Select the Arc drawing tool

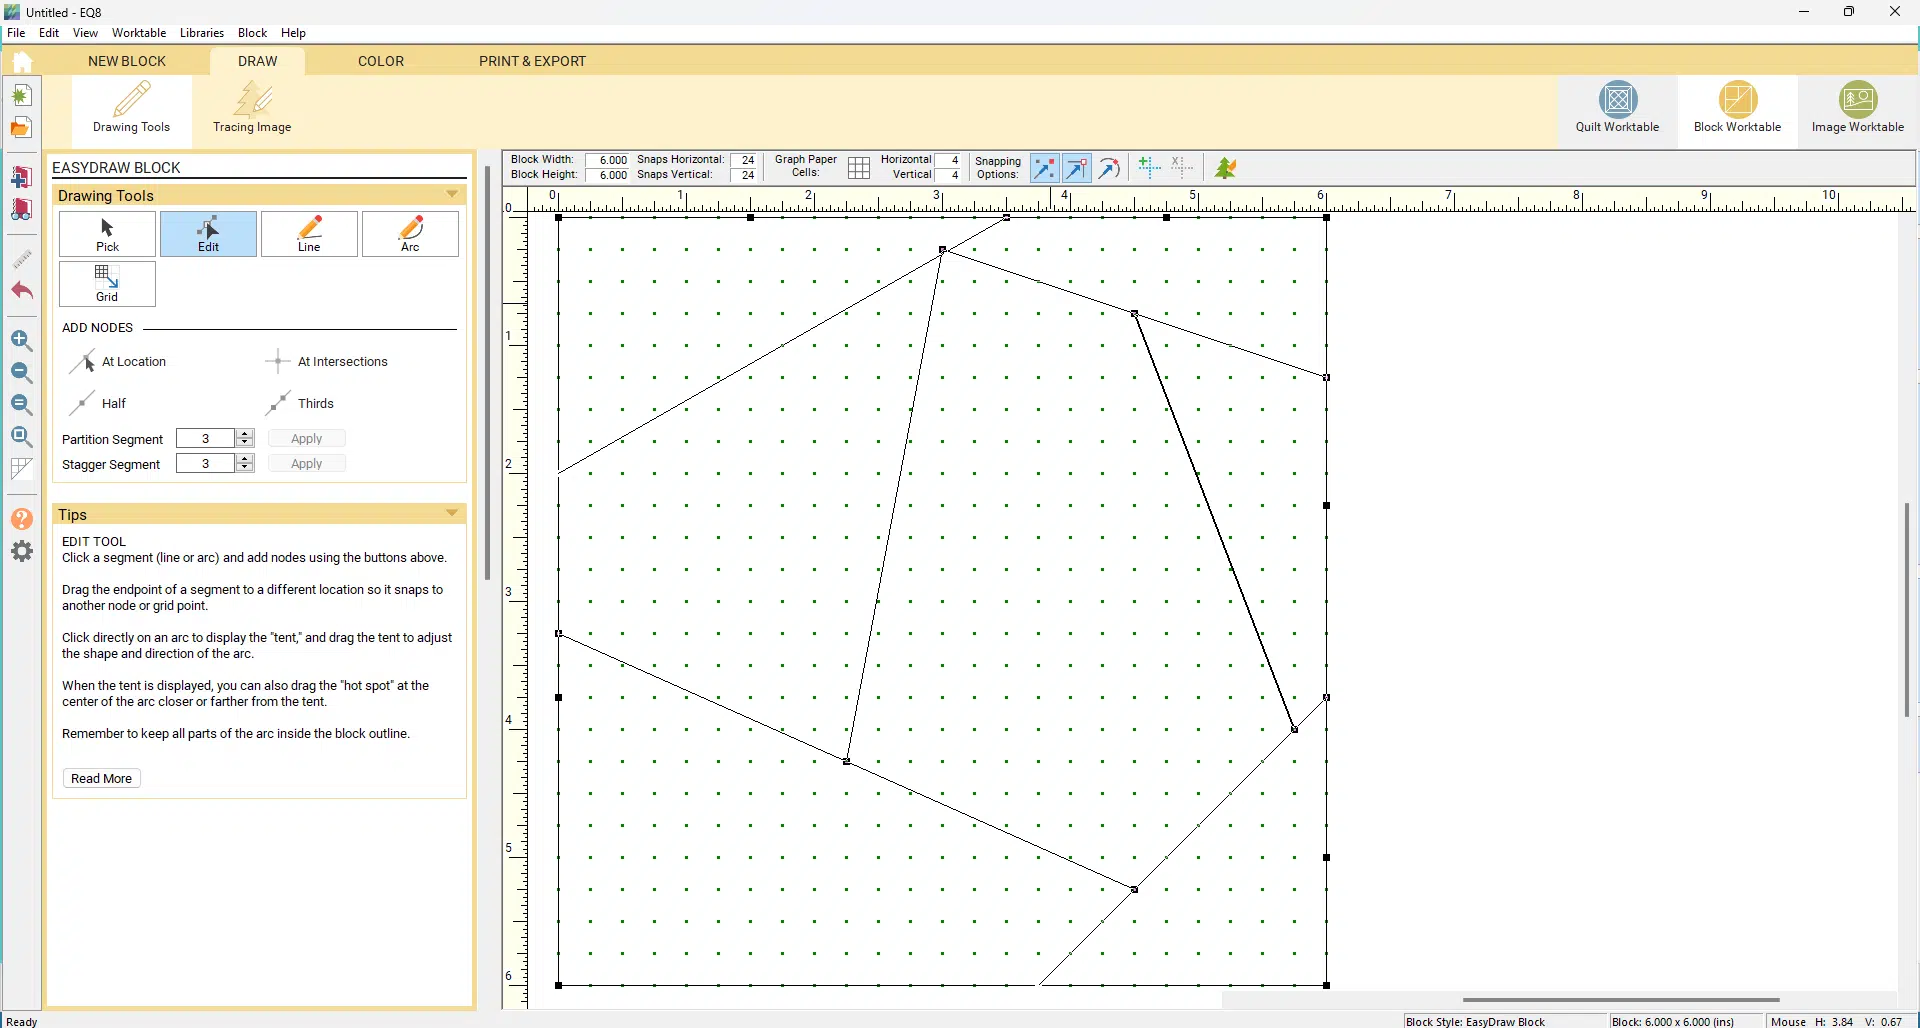(410, 234)
